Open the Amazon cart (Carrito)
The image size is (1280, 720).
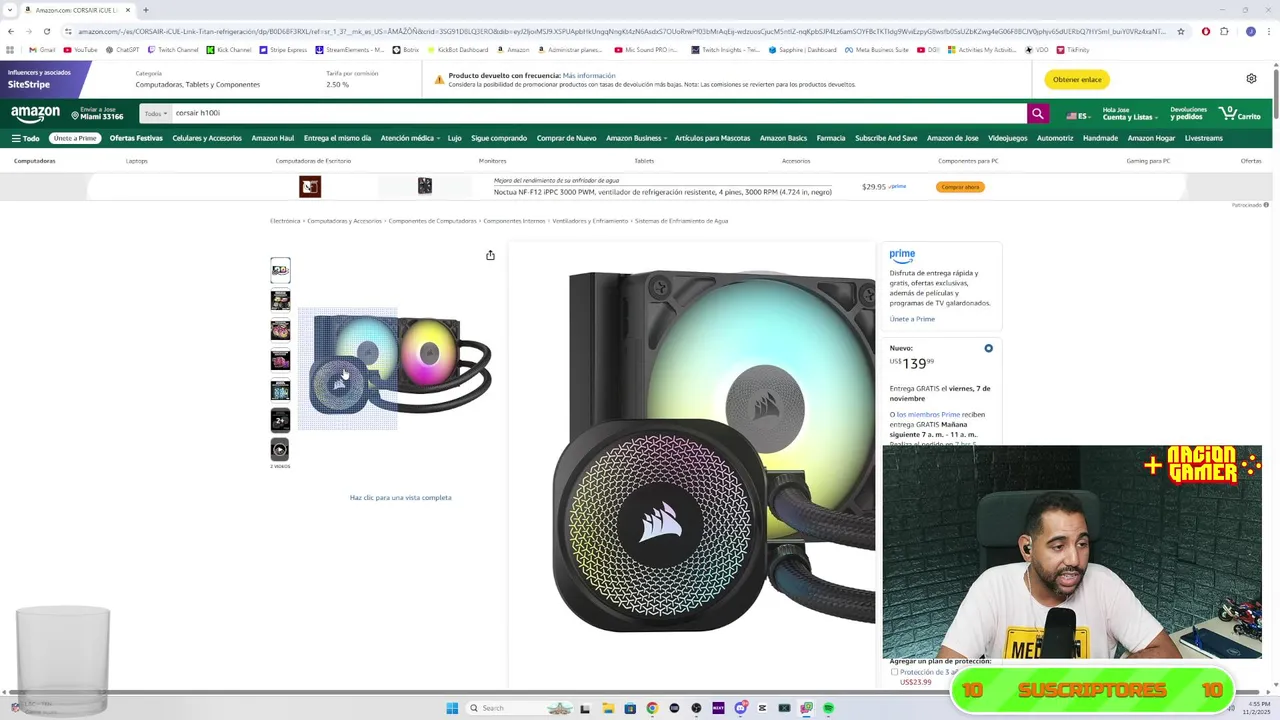click(x=1241, y=114)
